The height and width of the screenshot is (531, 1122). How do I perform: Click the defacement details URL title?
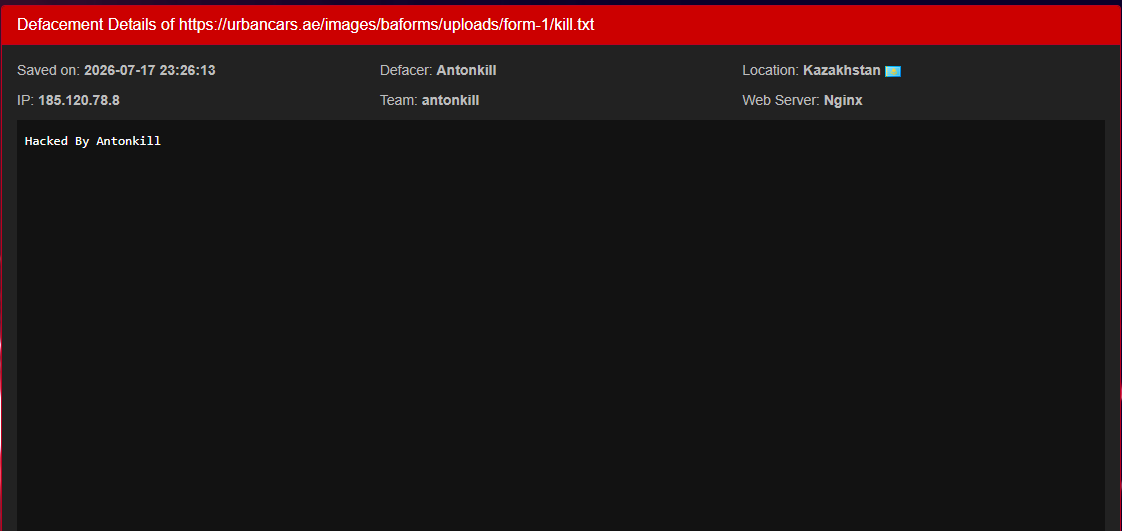[306, 24]
